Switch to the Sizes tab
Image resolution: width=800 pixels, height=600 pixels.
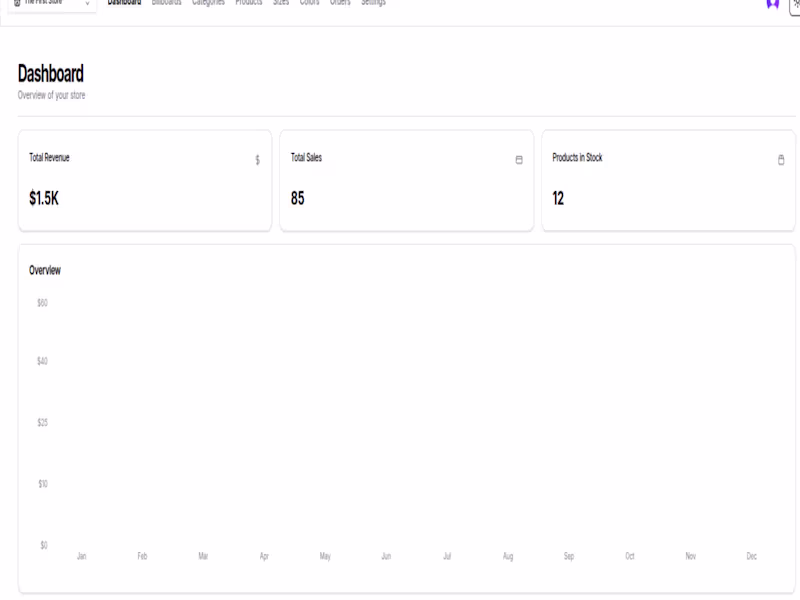(283, 3)
